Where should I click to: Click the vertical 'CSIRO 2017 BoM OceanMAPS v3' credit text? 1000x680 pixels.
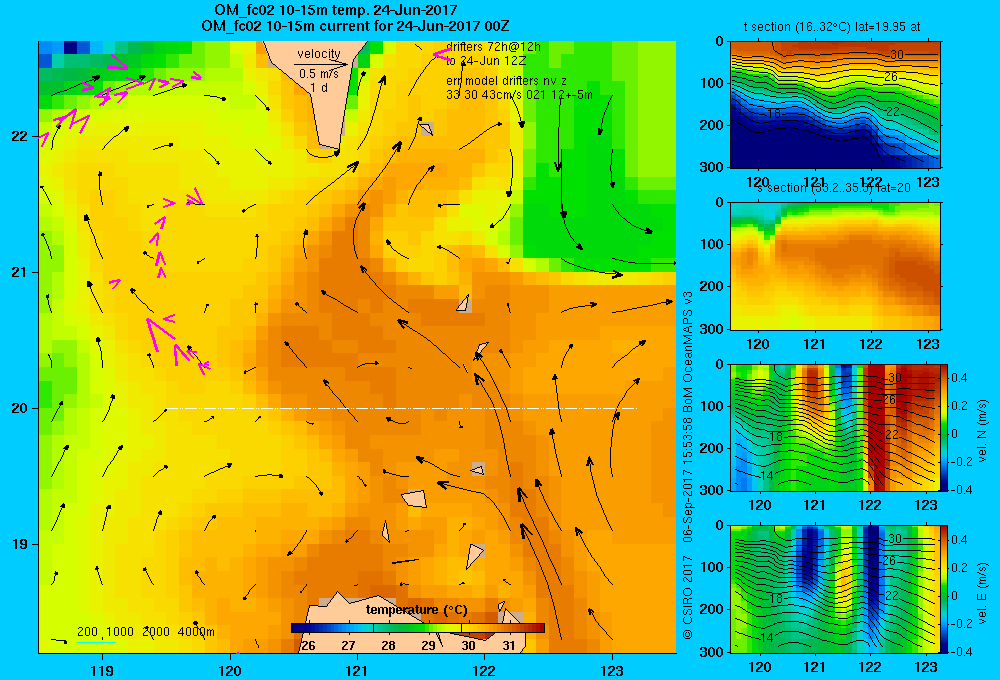pos(688,464)
